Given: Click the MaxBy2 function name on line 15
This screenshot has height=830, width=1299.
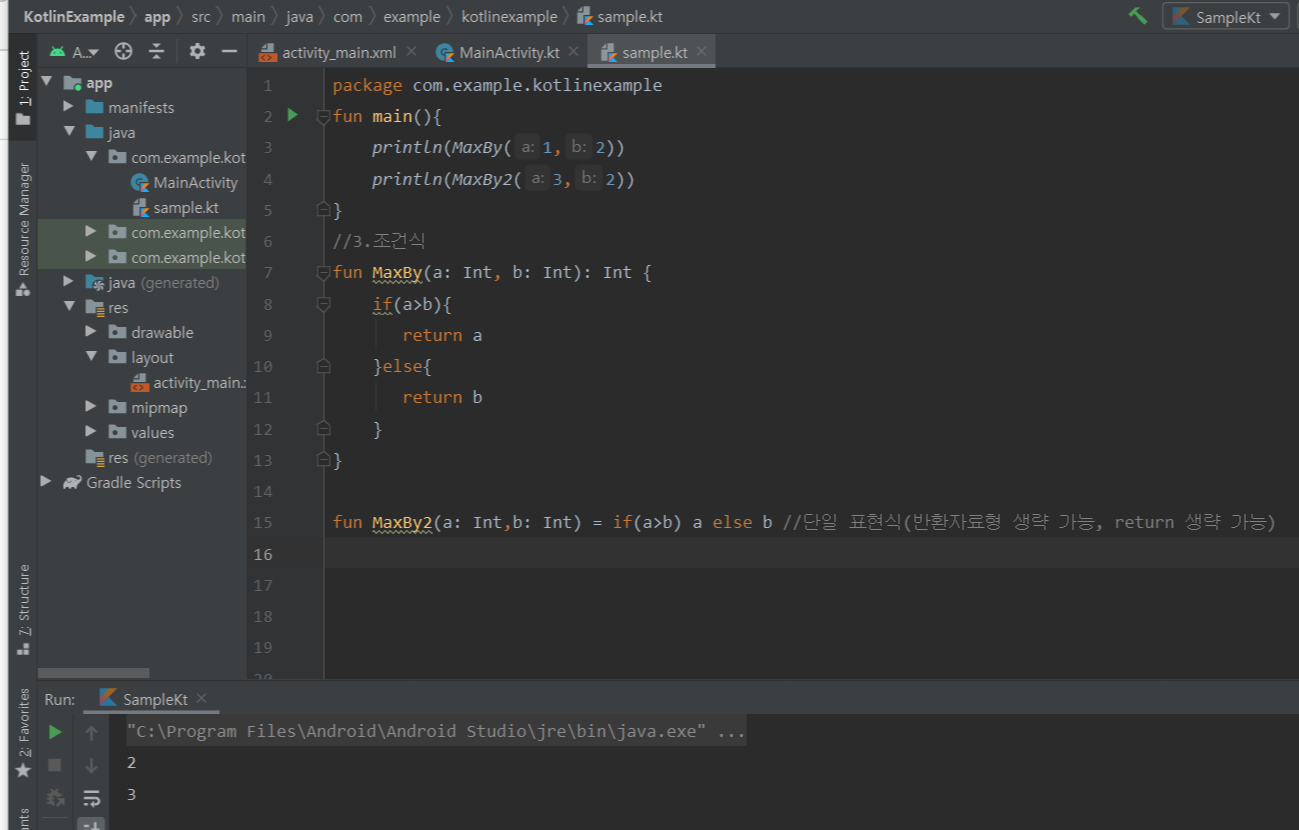Looking at the screenshot, I should 402,522.
